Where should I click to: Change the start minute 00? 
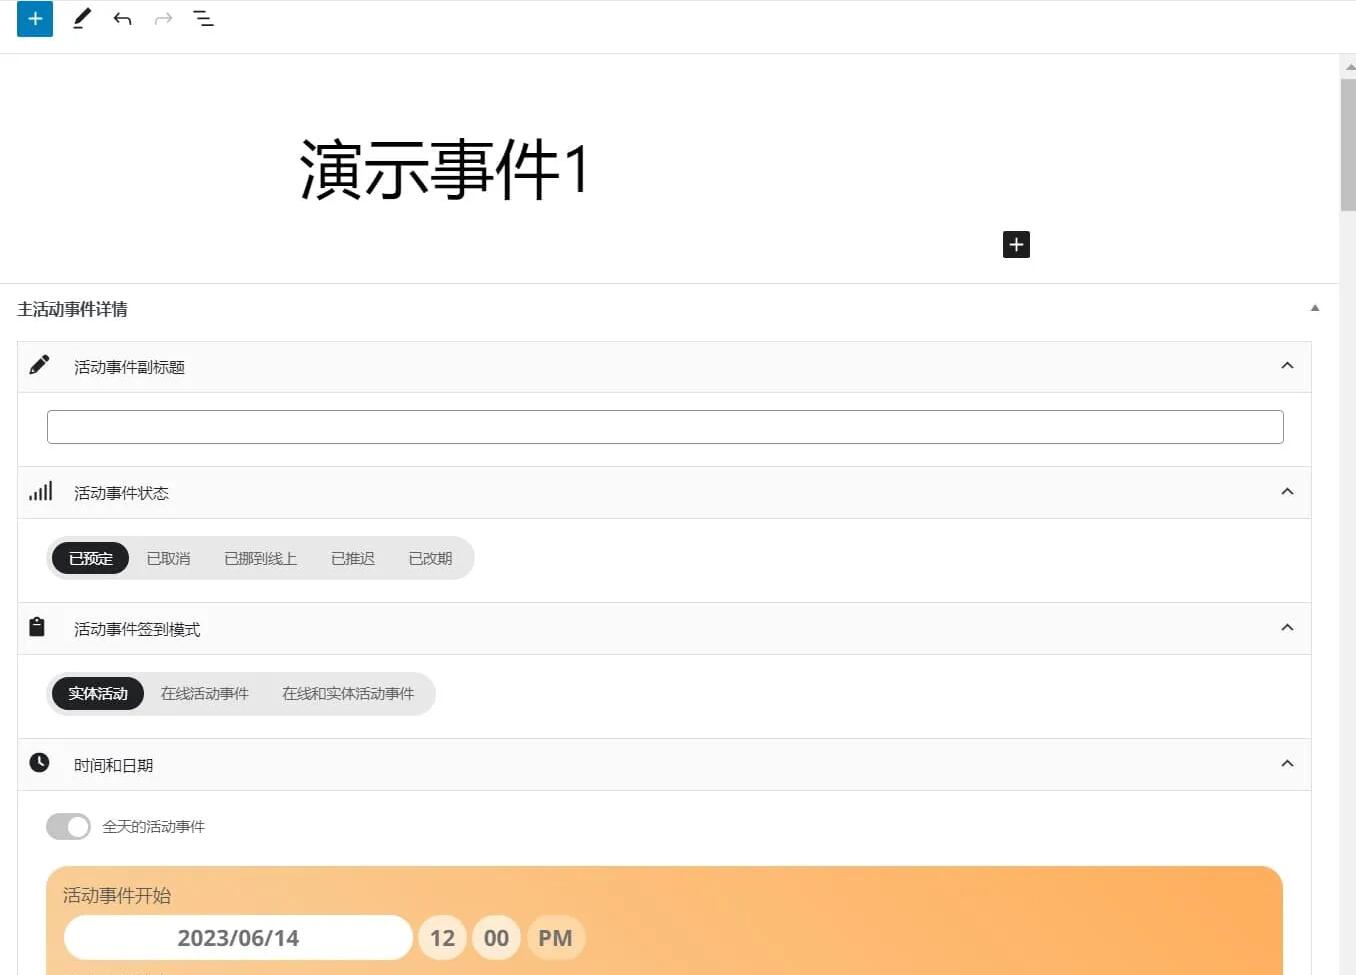click(496, 938)
